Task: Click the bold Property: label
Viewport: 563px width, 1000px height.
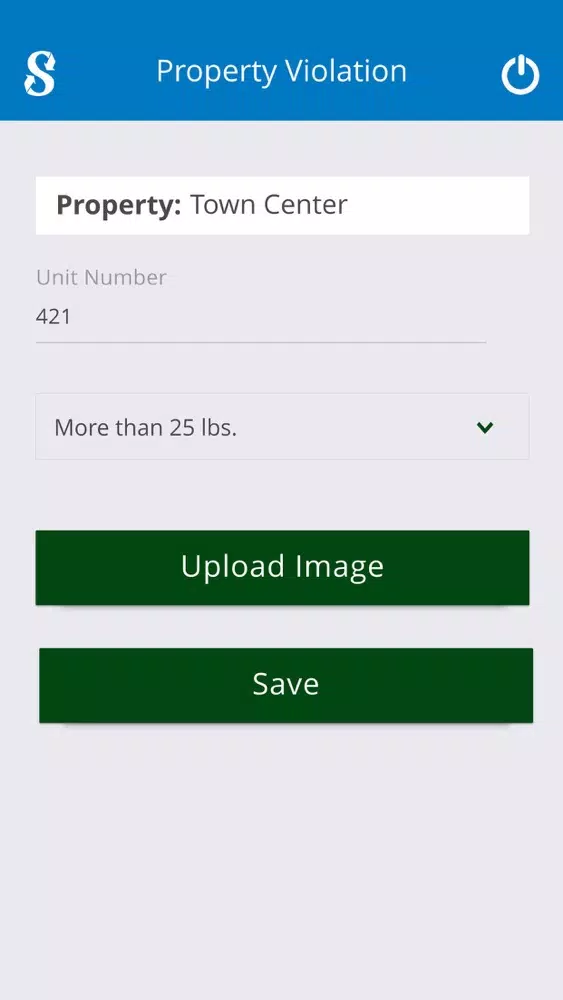Action: point(119,205)
